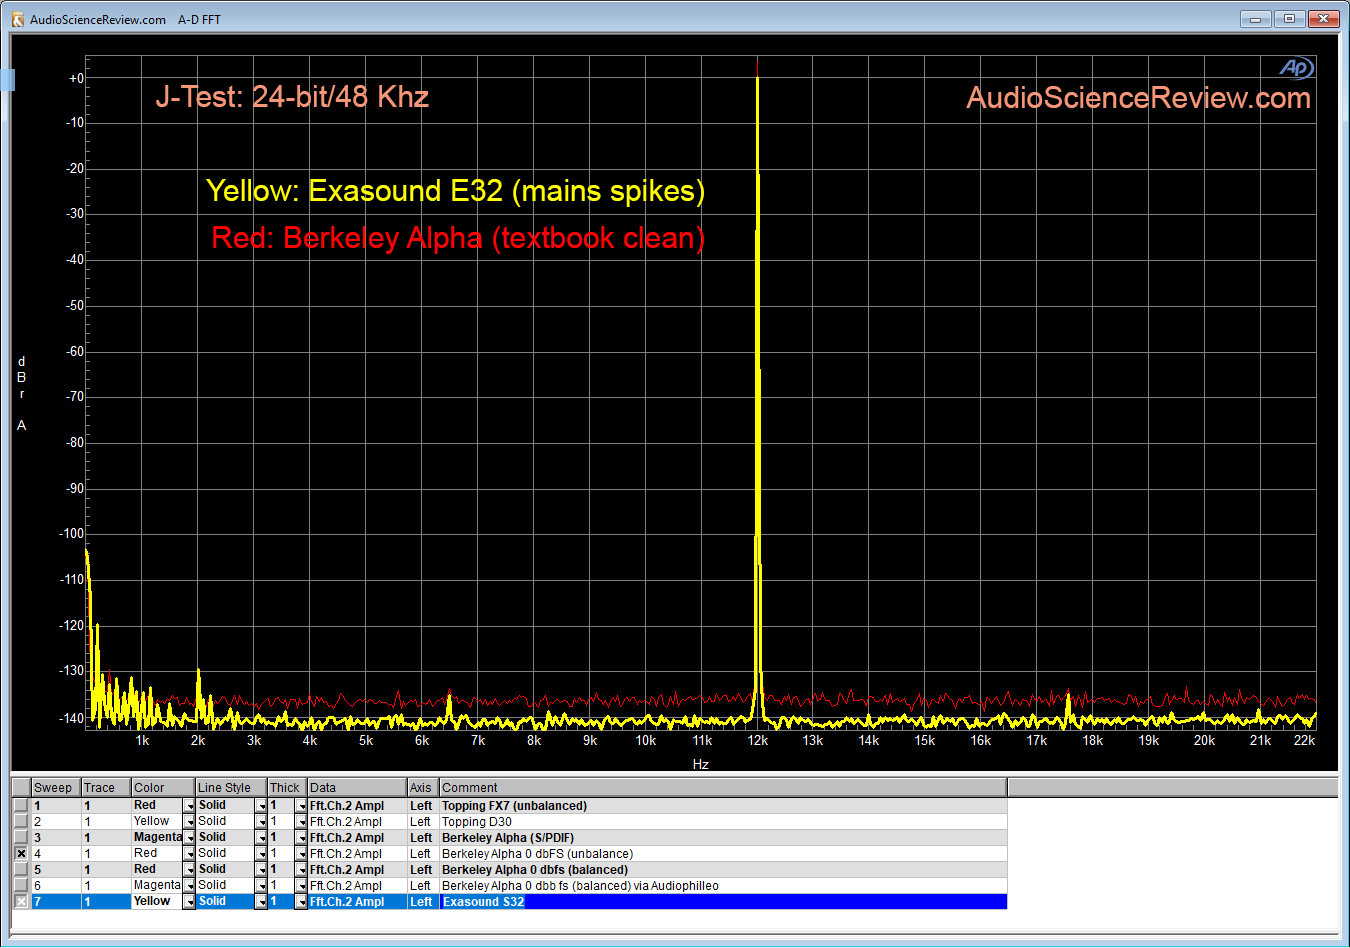1350x948 pixels.
Task: Open Line Style dropdown for Topping FX7 row
Action: [261, 806]
